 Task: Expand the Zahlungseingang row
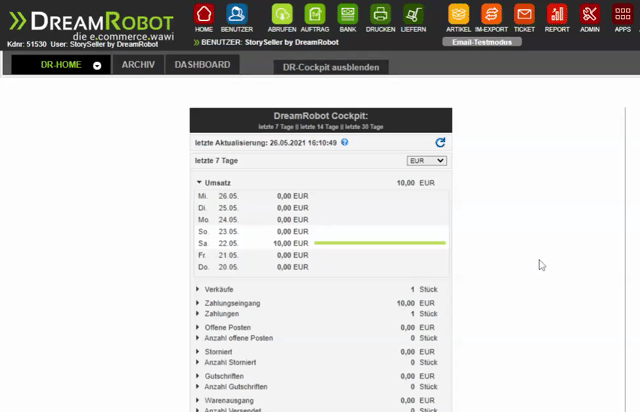point(198,303)
